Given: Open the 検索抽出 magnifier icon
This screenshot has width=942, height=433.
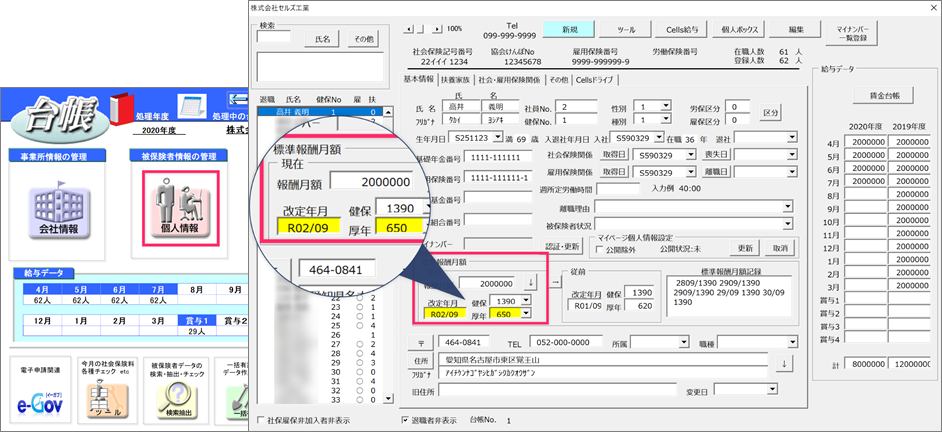Looking at the screenshot, I should (177, 402).
